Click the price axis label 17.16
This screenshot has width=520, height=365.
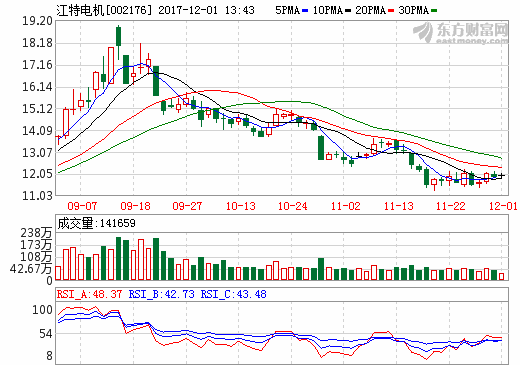click(37, 65)
